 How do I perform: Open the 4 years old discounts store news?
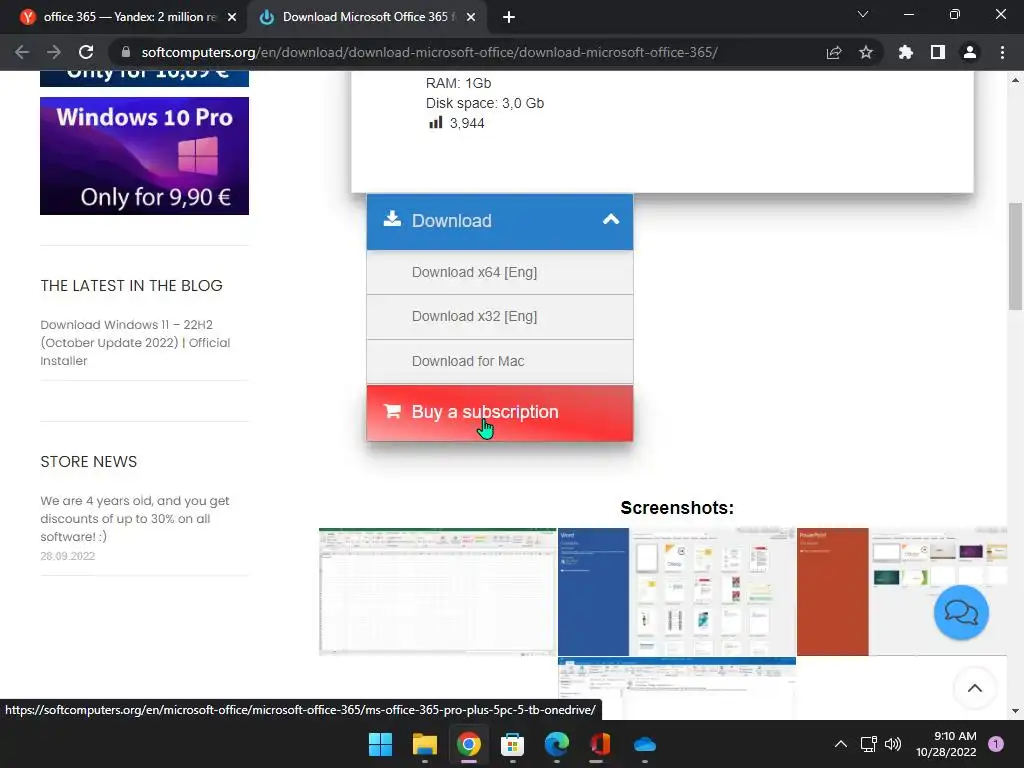(135, 519)
